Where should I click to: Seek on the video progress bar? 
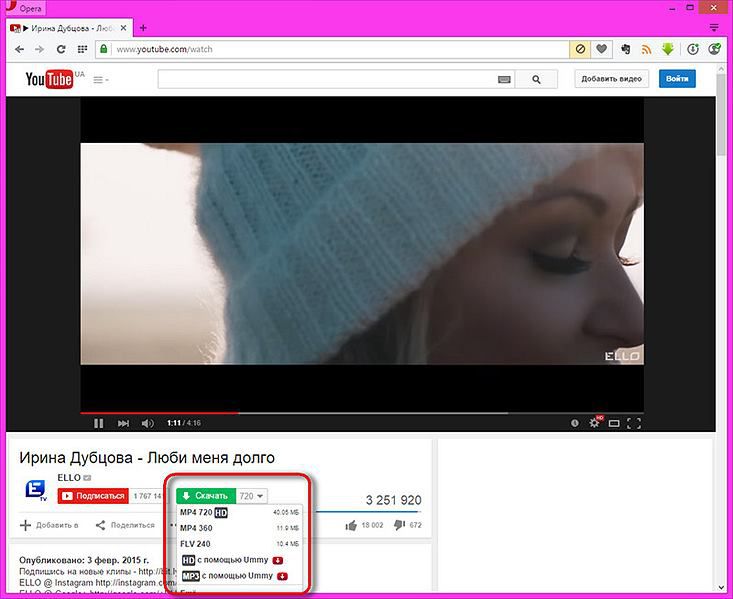tap(362, 413)
